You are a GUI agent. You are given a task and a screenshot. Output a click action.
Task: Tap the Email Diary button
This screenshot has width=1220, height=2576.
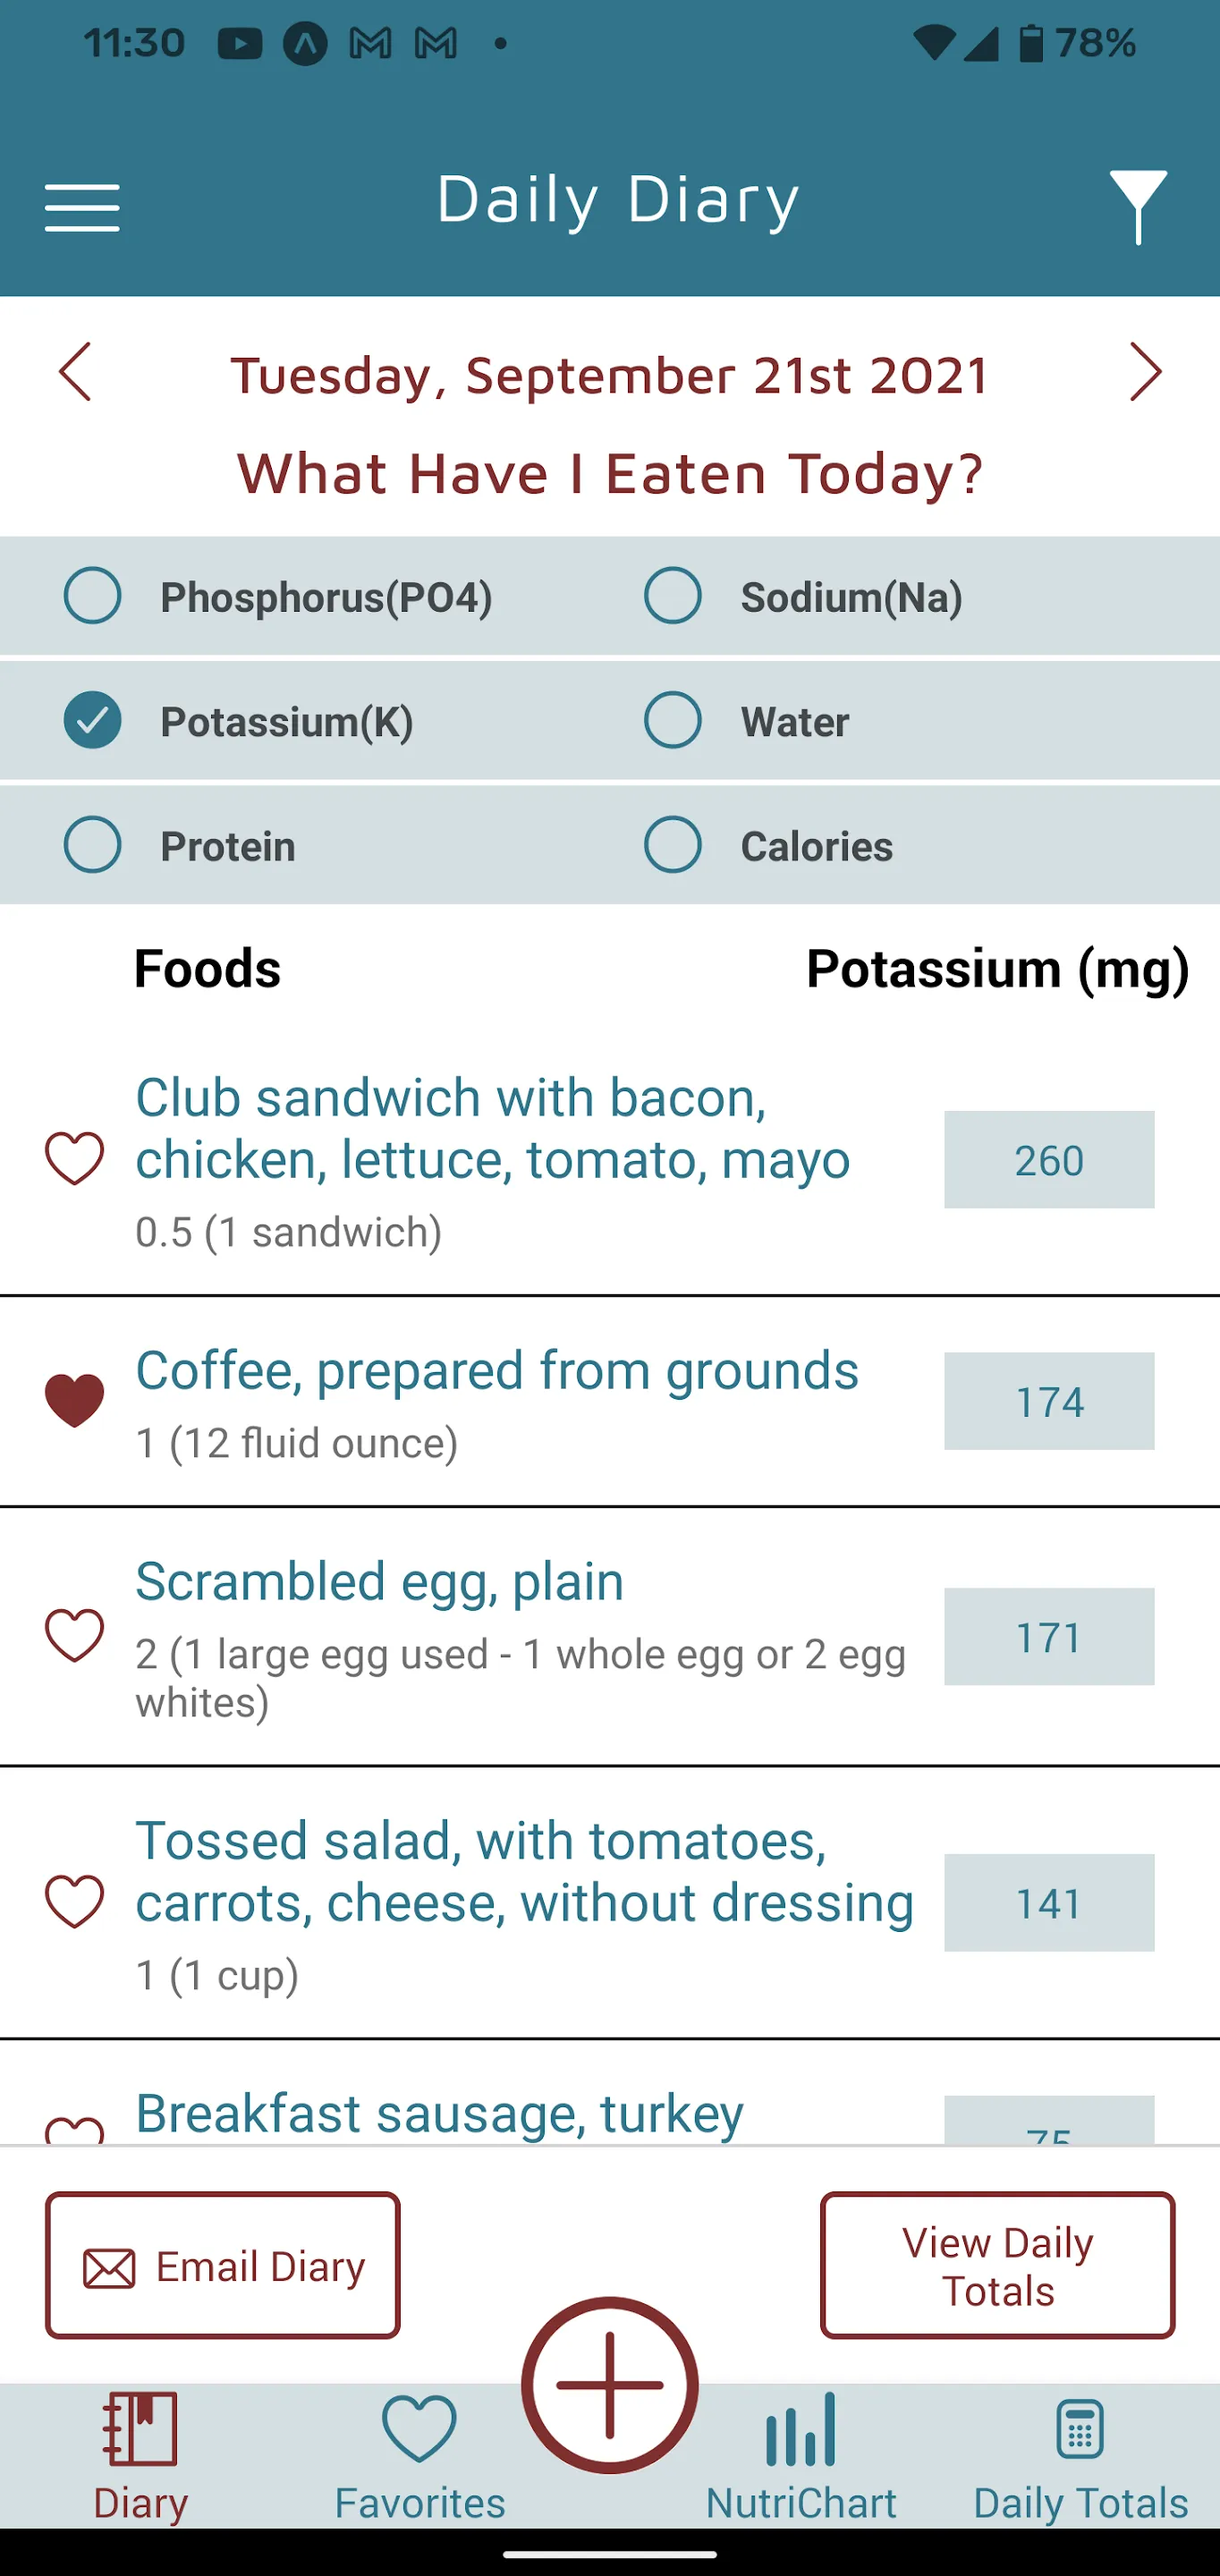223,2266
